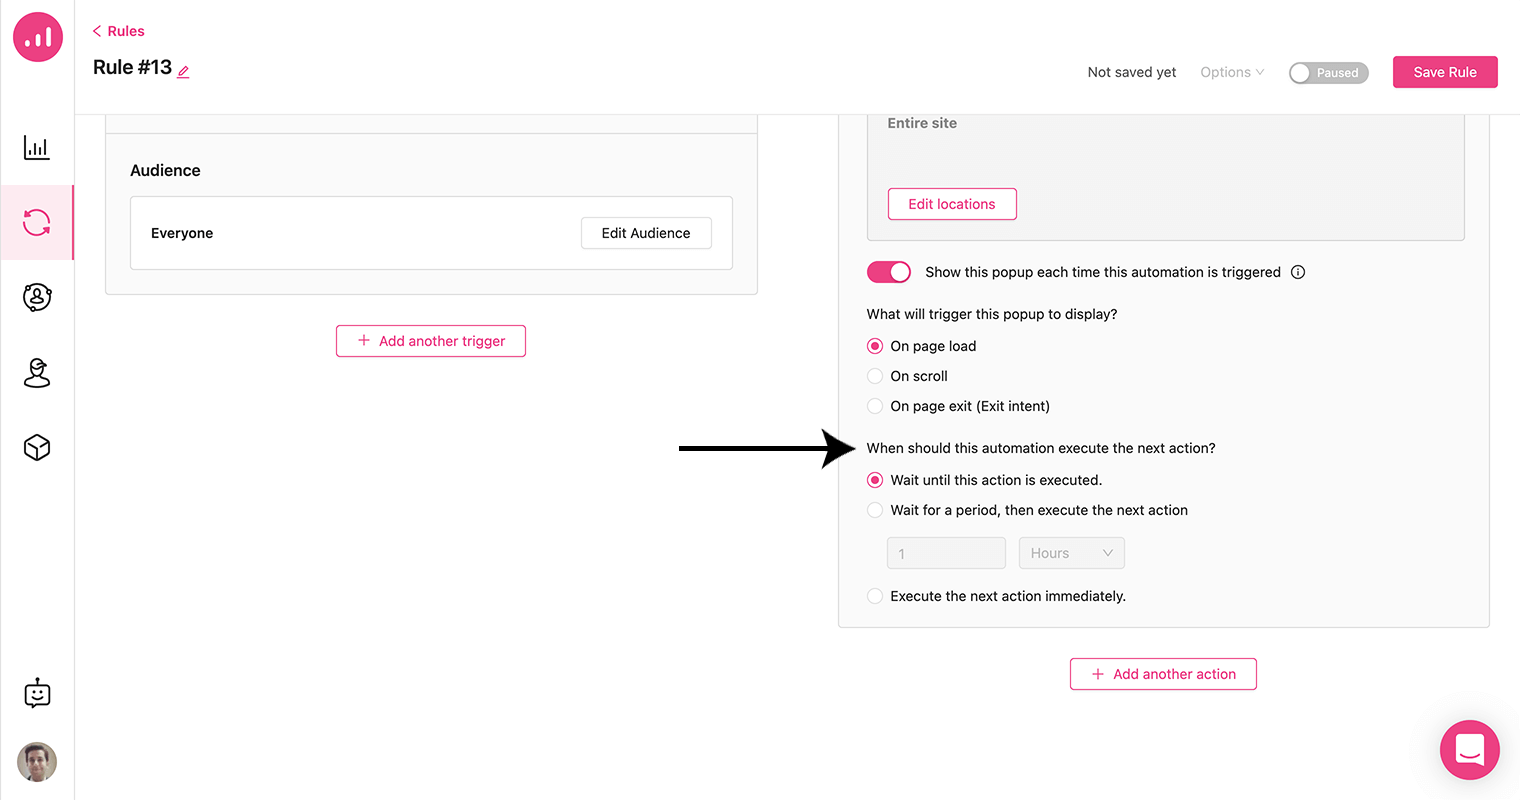Open the visitor avatar sidebar icon
The width and height of the screenshot is (1520, 800).
click(x=37, y=372)
